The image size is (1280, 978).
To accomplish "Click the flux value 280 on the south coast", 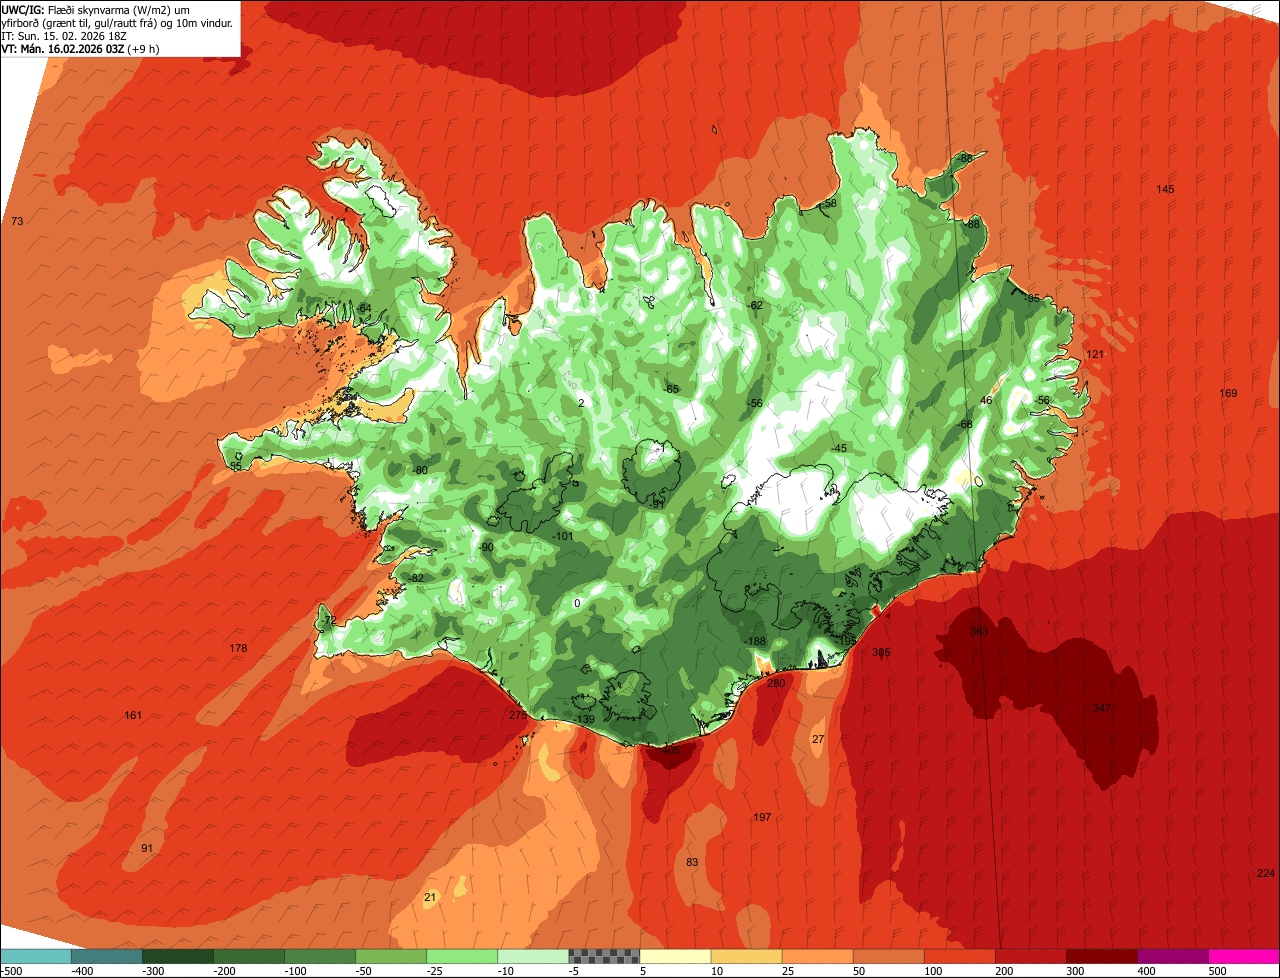I will [776, 684].
